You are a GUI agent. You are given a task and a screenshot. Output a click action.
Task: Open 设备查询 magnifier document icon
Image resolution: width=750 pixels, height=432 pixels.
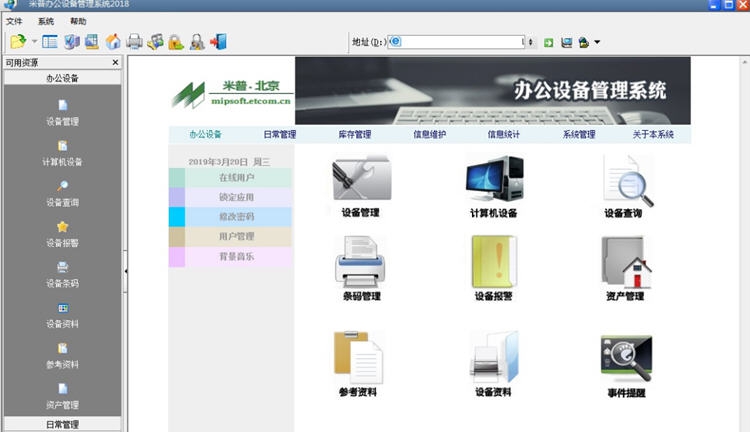[627, 181]
